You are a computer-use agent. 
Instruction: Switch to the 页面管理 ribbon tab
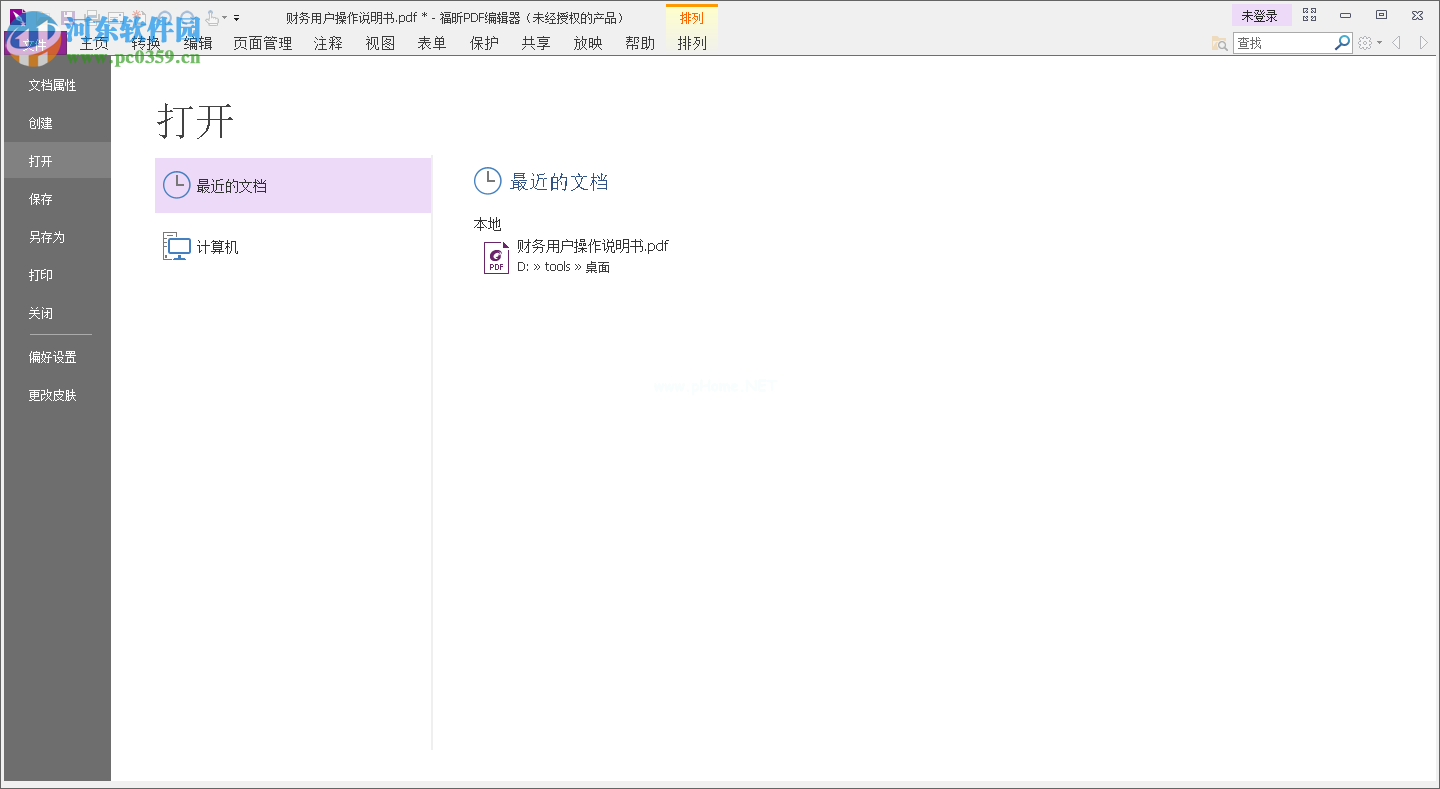[263, 43]
